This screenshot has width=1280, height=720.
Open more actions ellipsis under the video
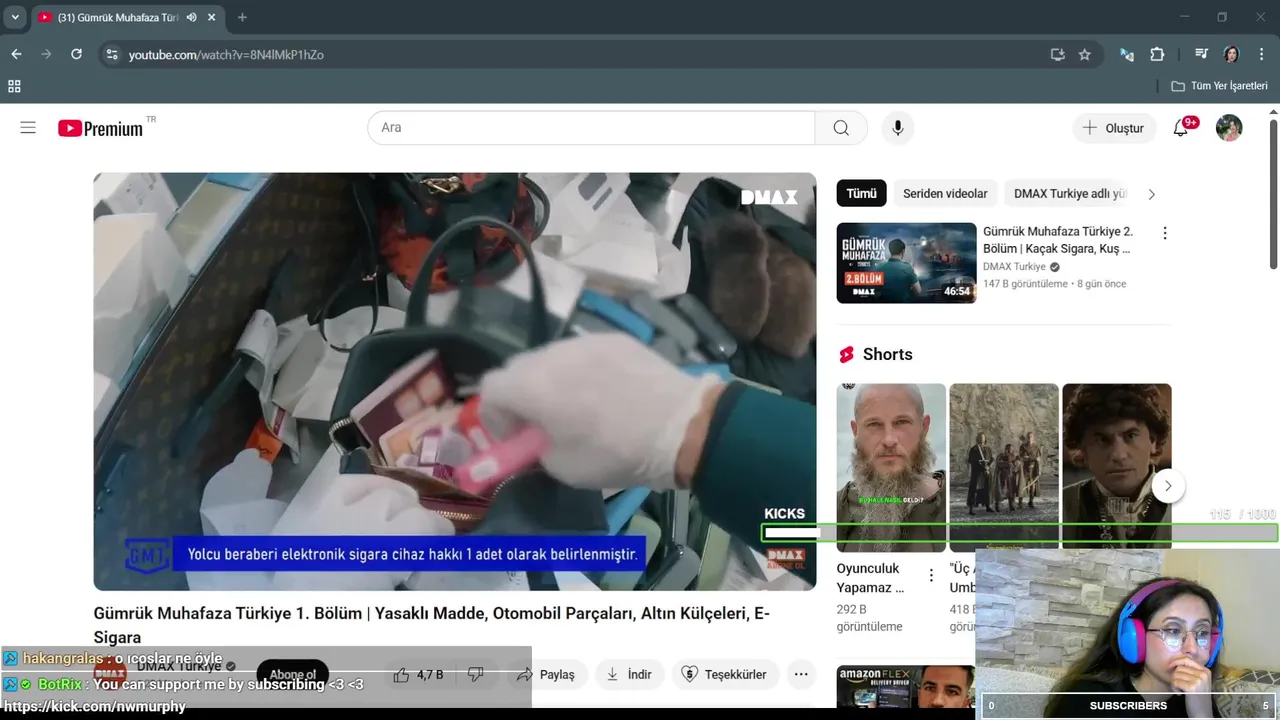pyautogui.click(x=801, y=675)
